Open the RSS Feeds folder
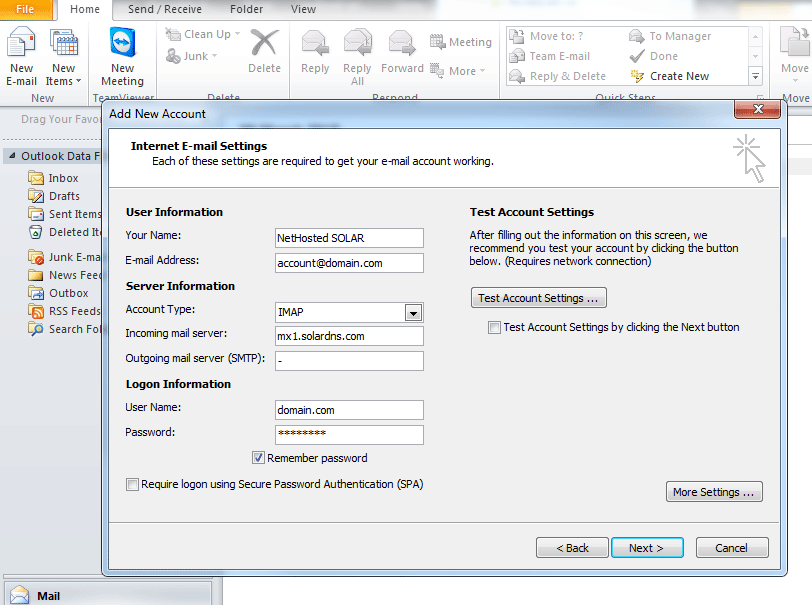 point(65,311)
